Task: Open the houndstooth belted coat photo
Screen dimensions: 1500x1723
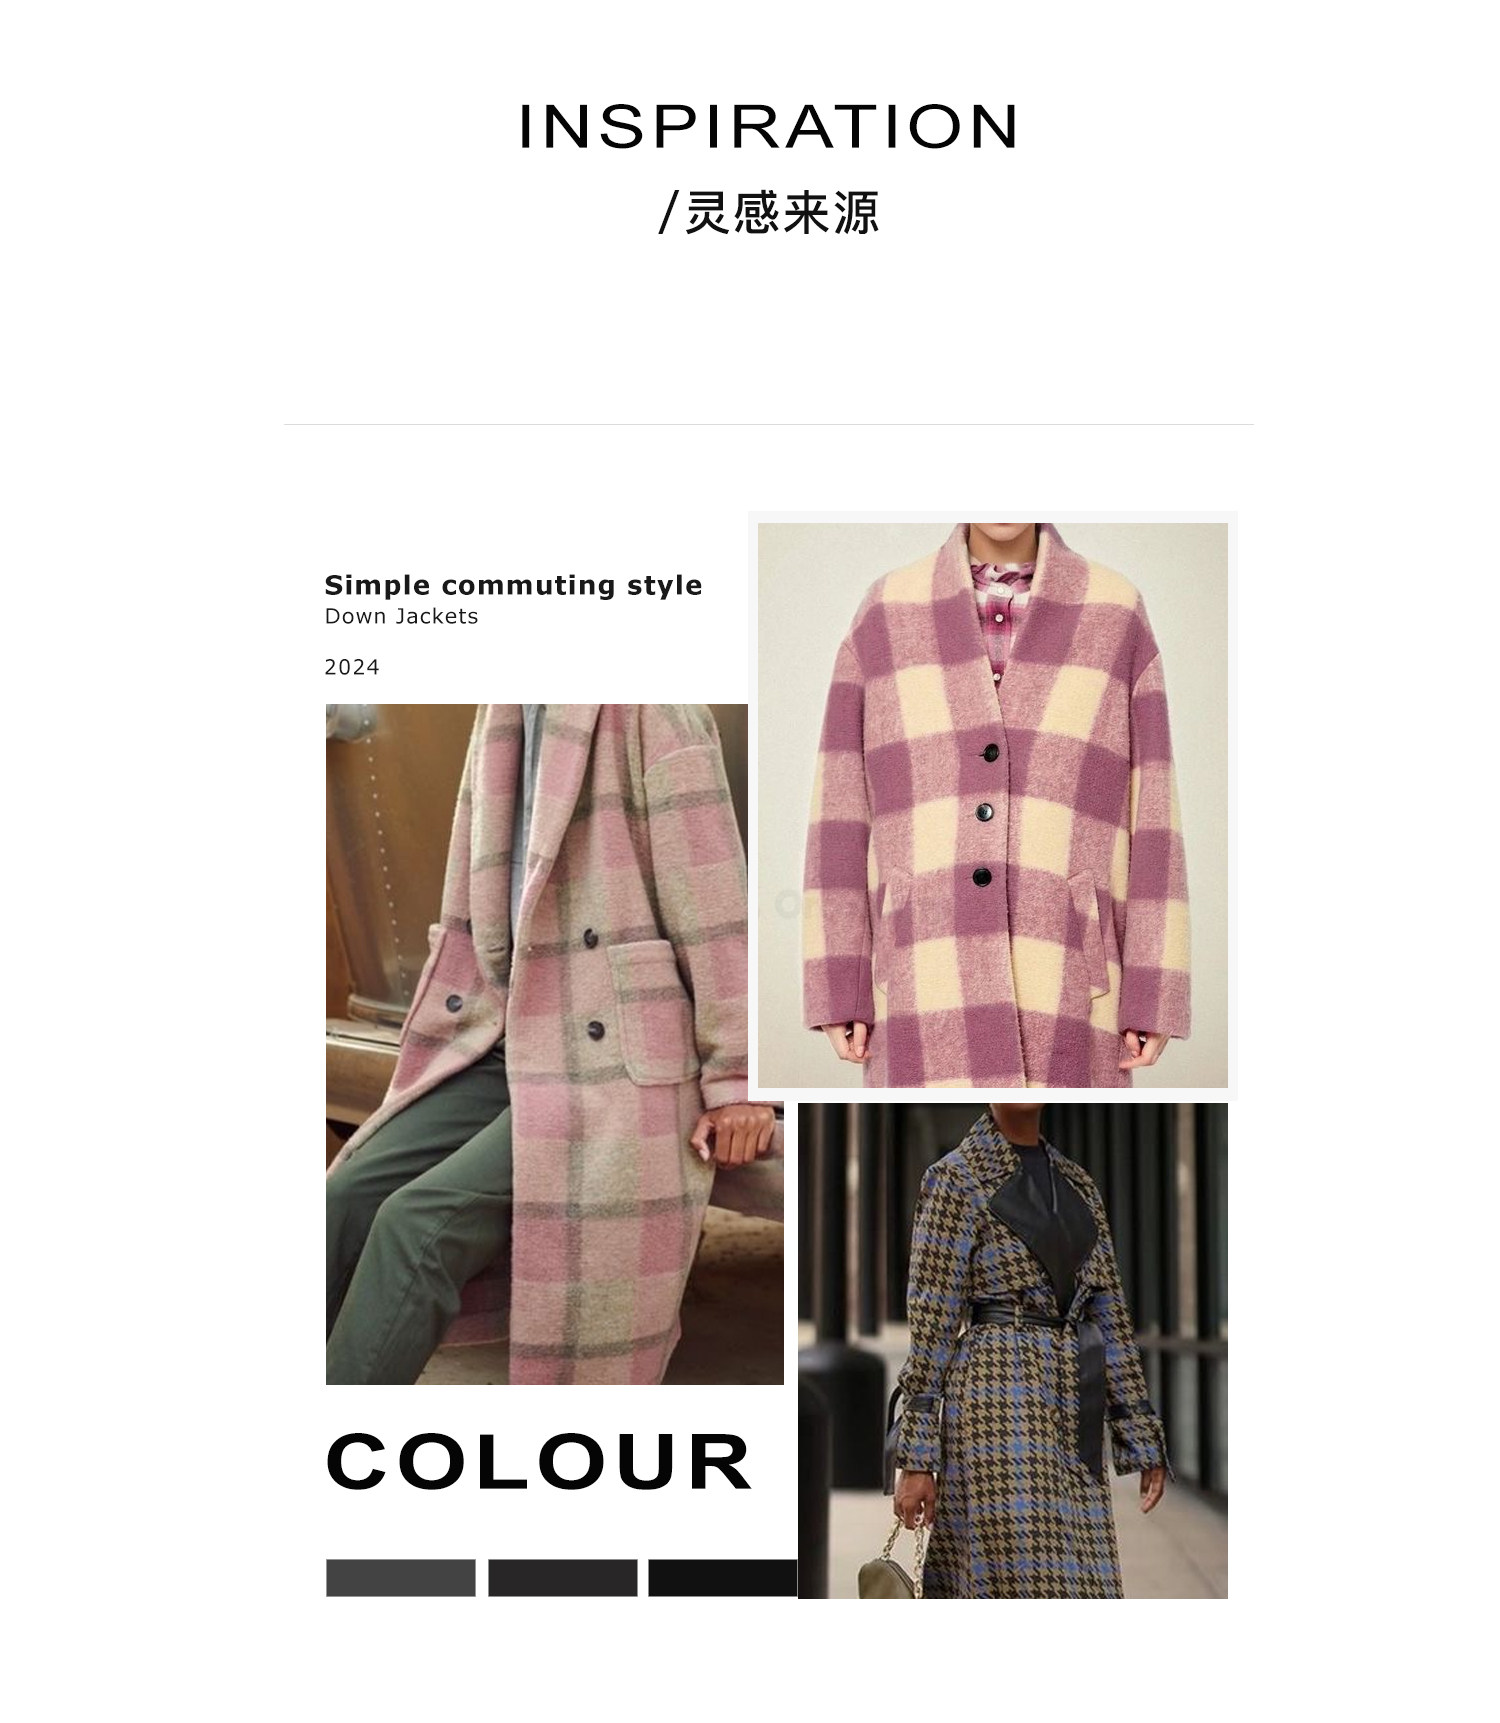Action: 1013,1351
